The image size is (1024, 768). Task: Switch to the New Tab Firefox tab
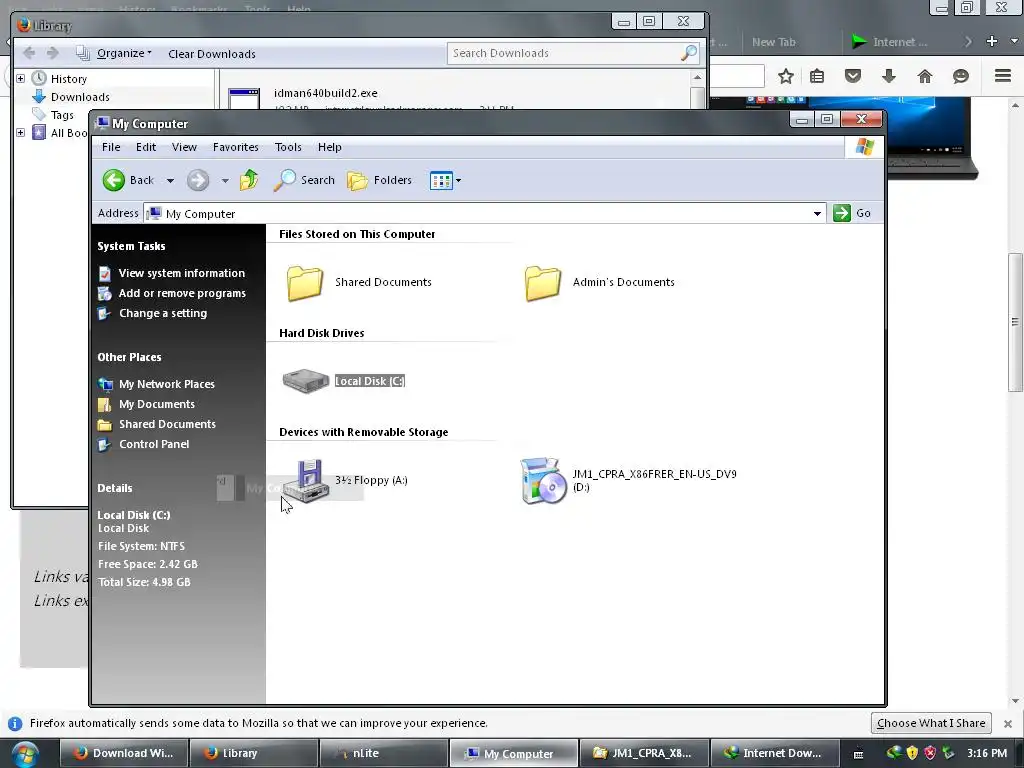(773, 42)
